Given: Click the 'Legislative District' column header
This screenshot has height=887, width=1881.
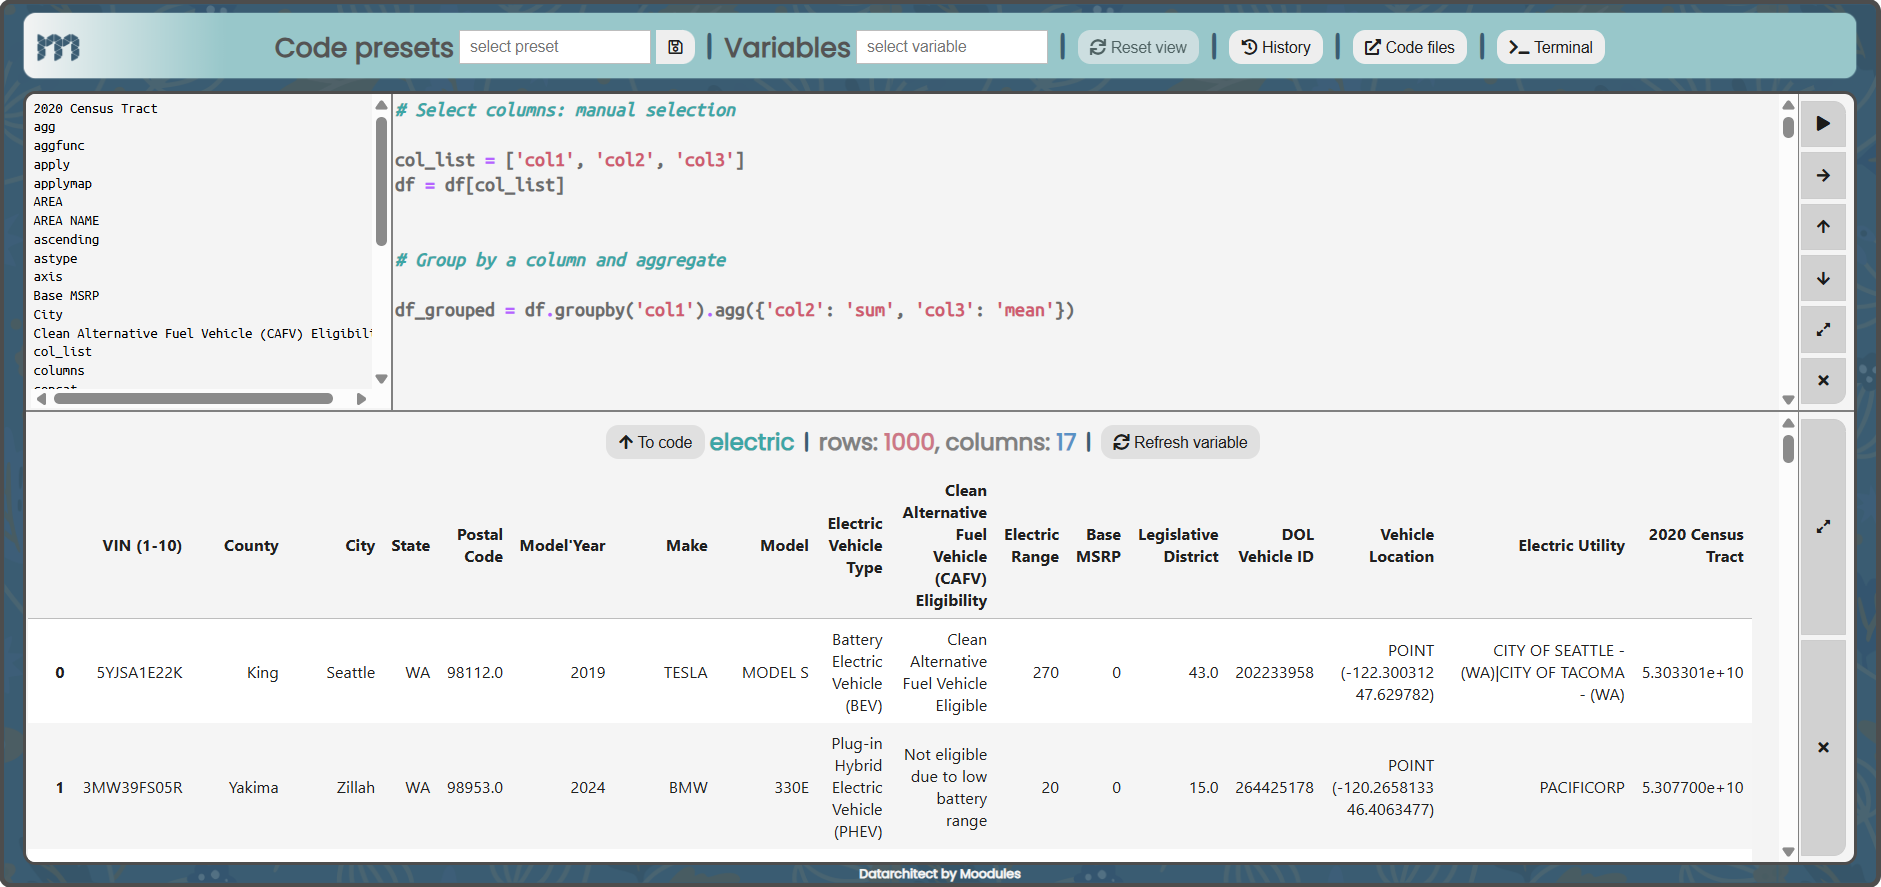Looking at the screenshot, I should (1178, 546).
